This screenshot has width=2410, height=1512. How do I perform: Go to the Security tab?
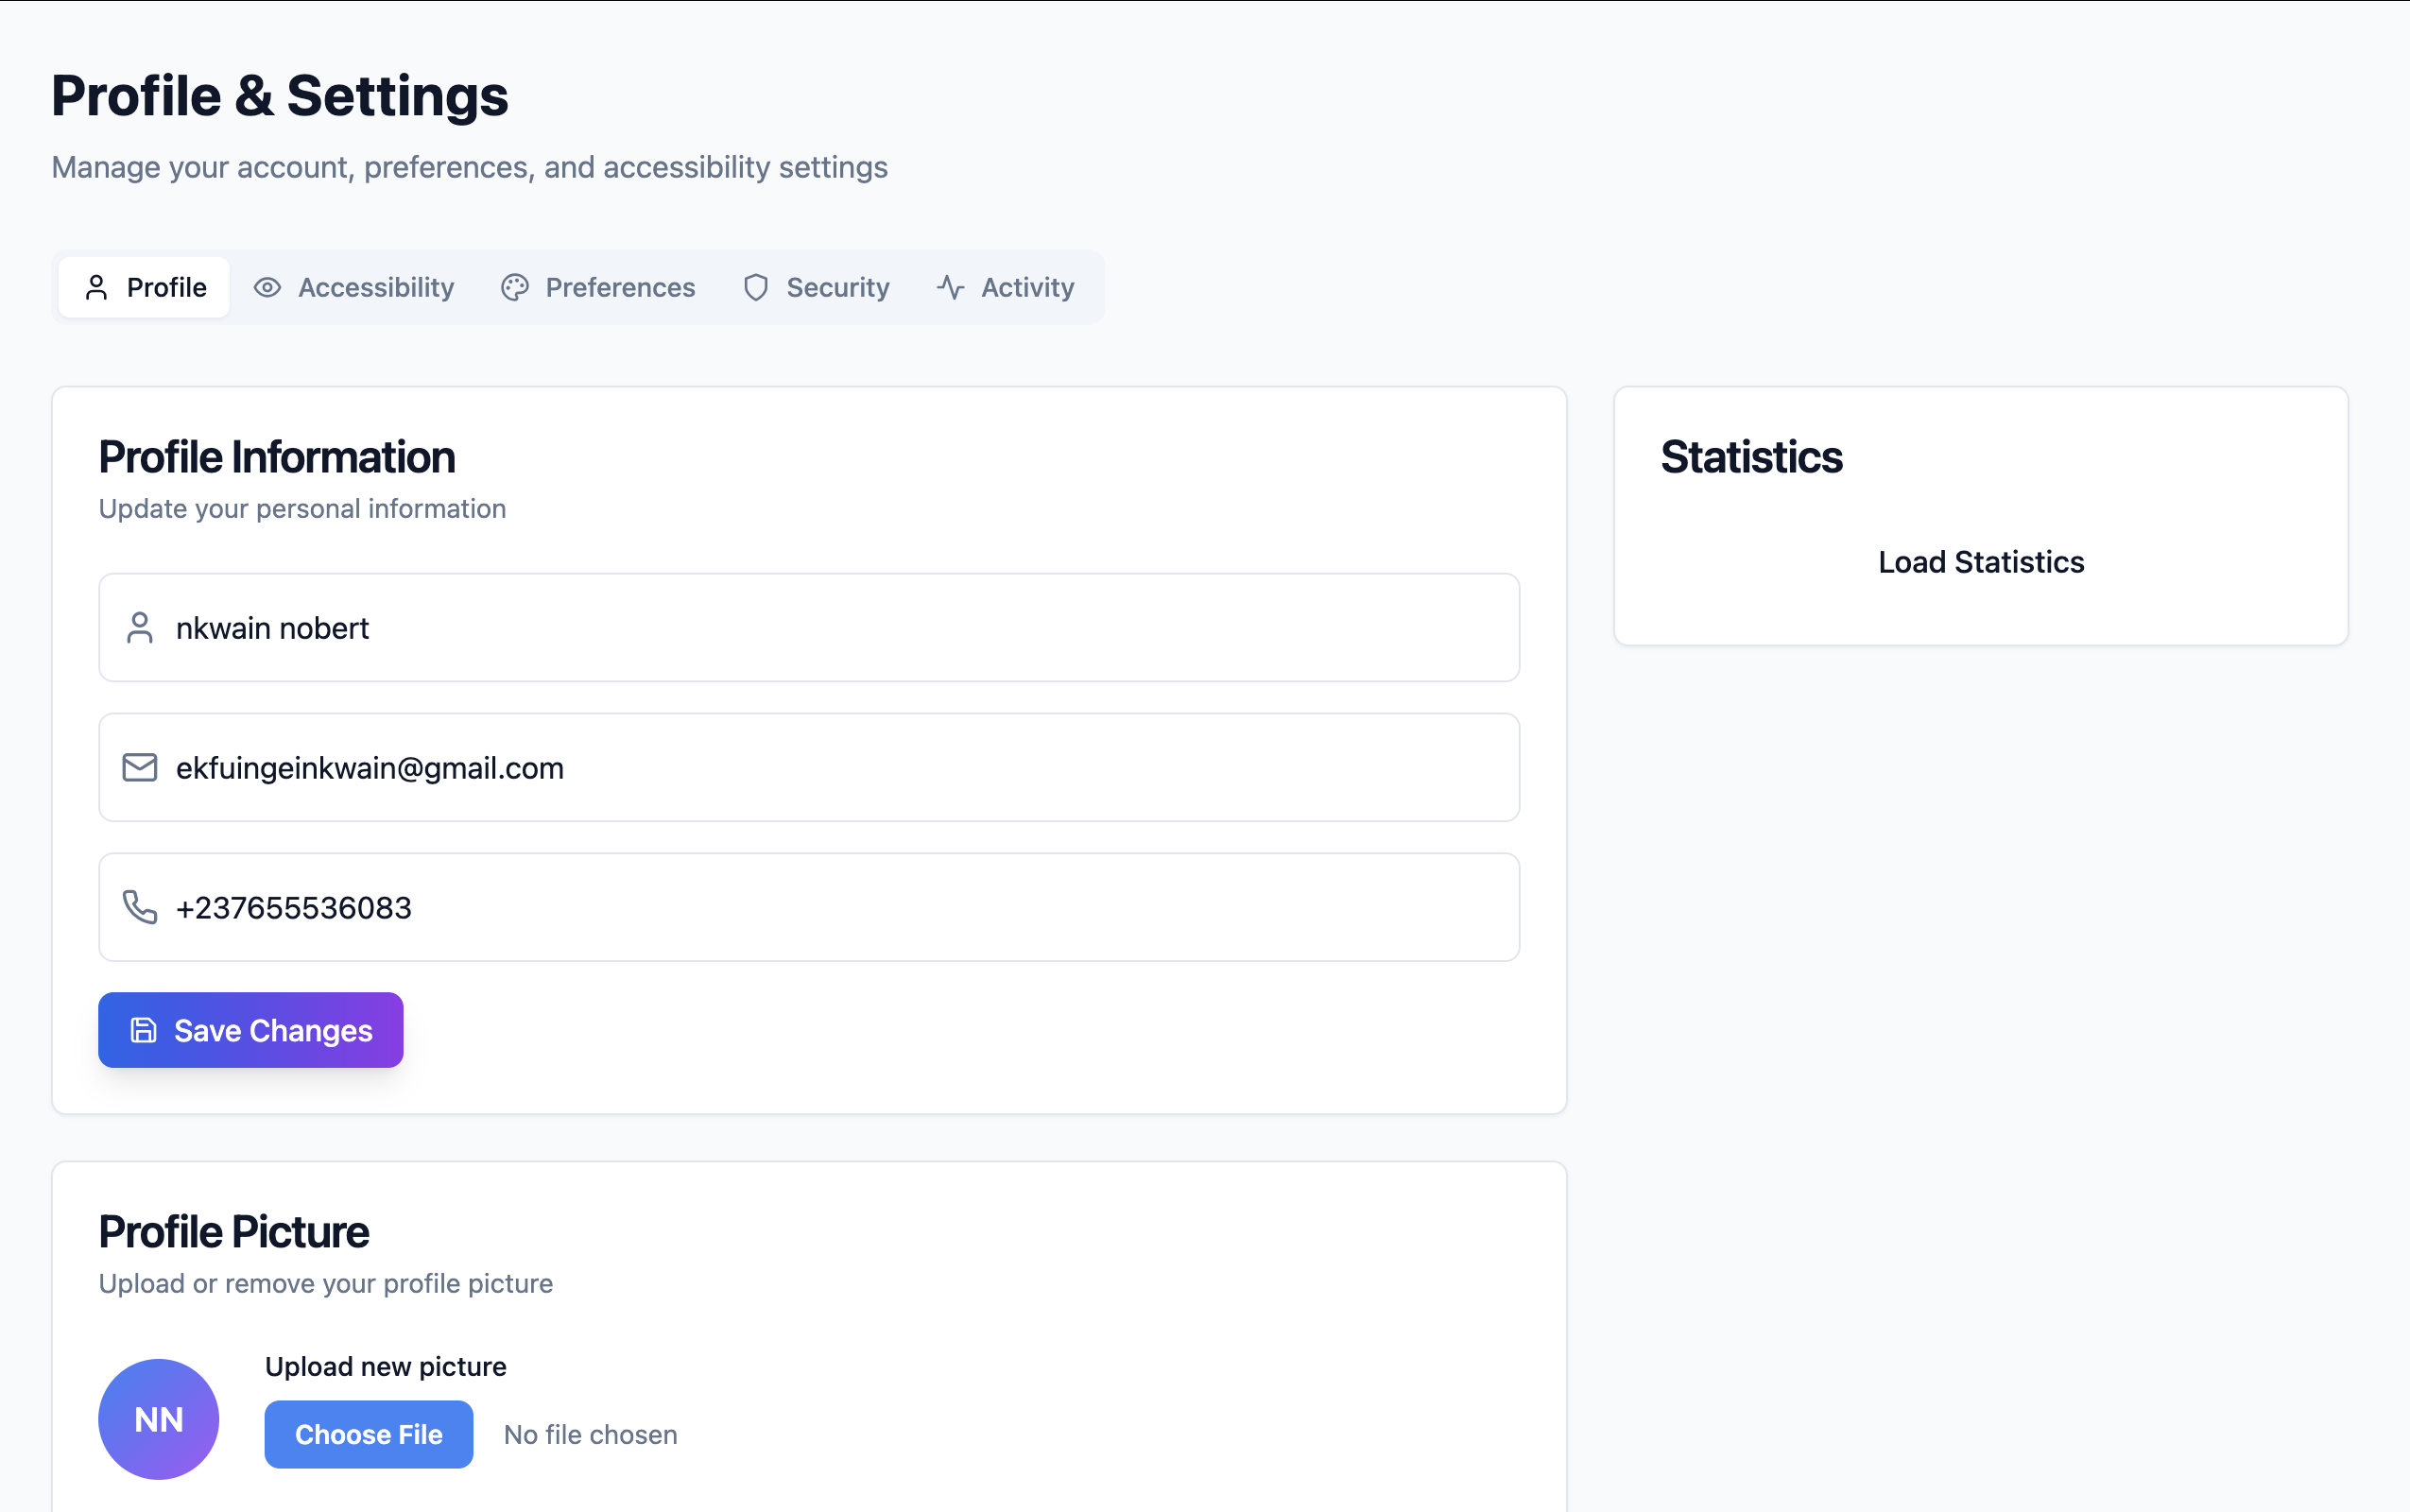[x=816, y=288]
